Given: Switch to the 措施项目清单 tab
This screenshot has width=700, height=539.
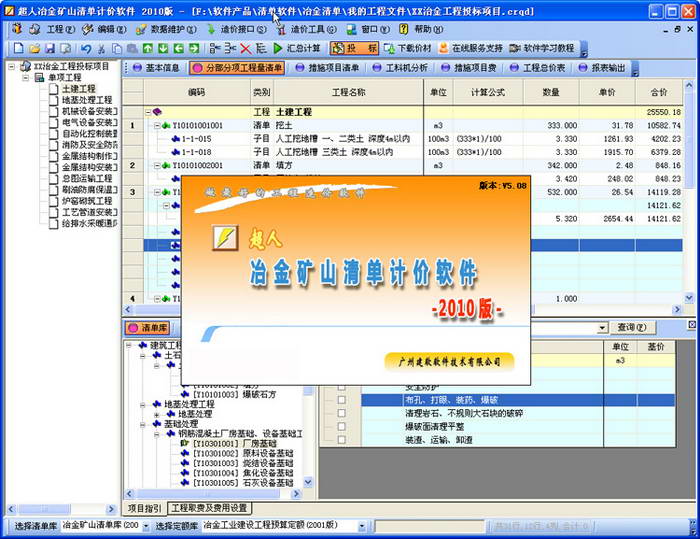Looking at the screenshot, I should pos(327,68).
